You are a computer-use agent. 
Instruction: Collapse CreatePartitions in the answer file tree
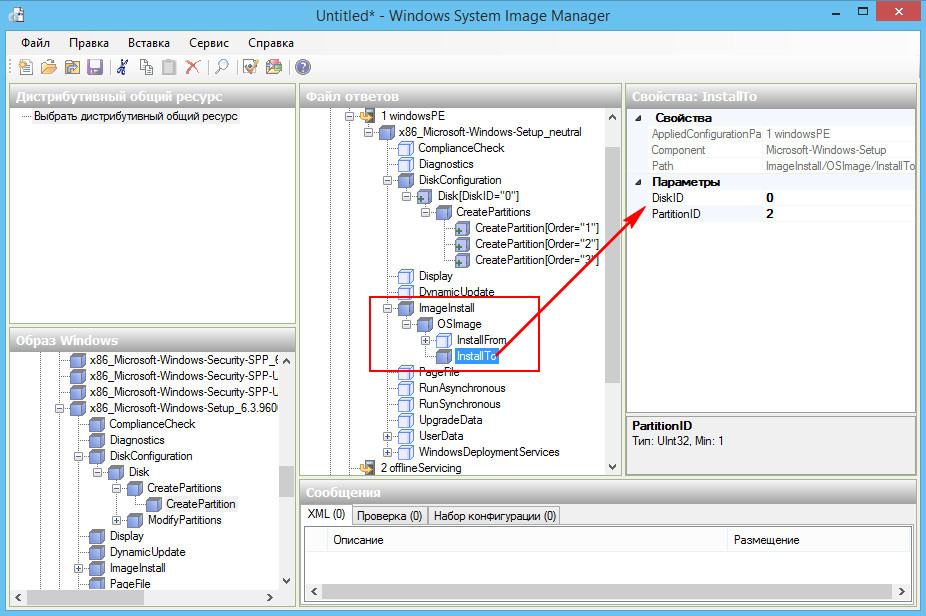[x=425, y=212]
